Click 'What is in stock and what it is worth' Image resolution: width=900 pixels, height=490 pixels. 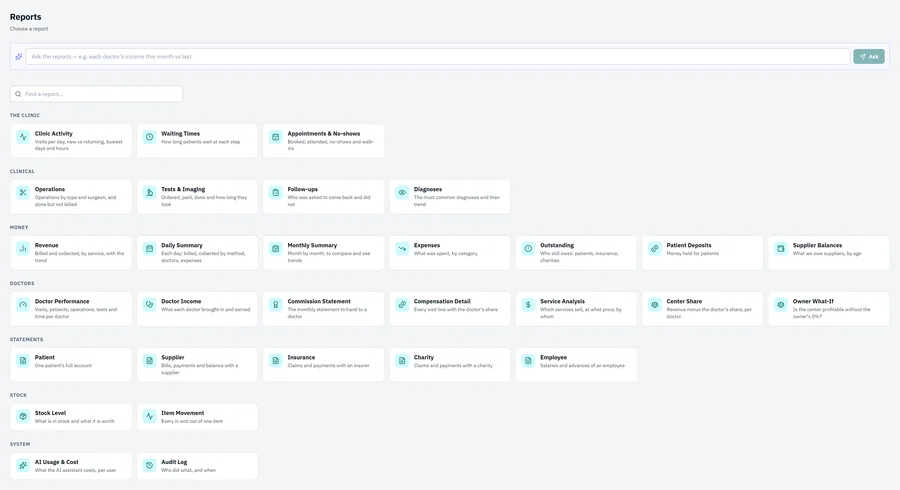tap(75, 421)
